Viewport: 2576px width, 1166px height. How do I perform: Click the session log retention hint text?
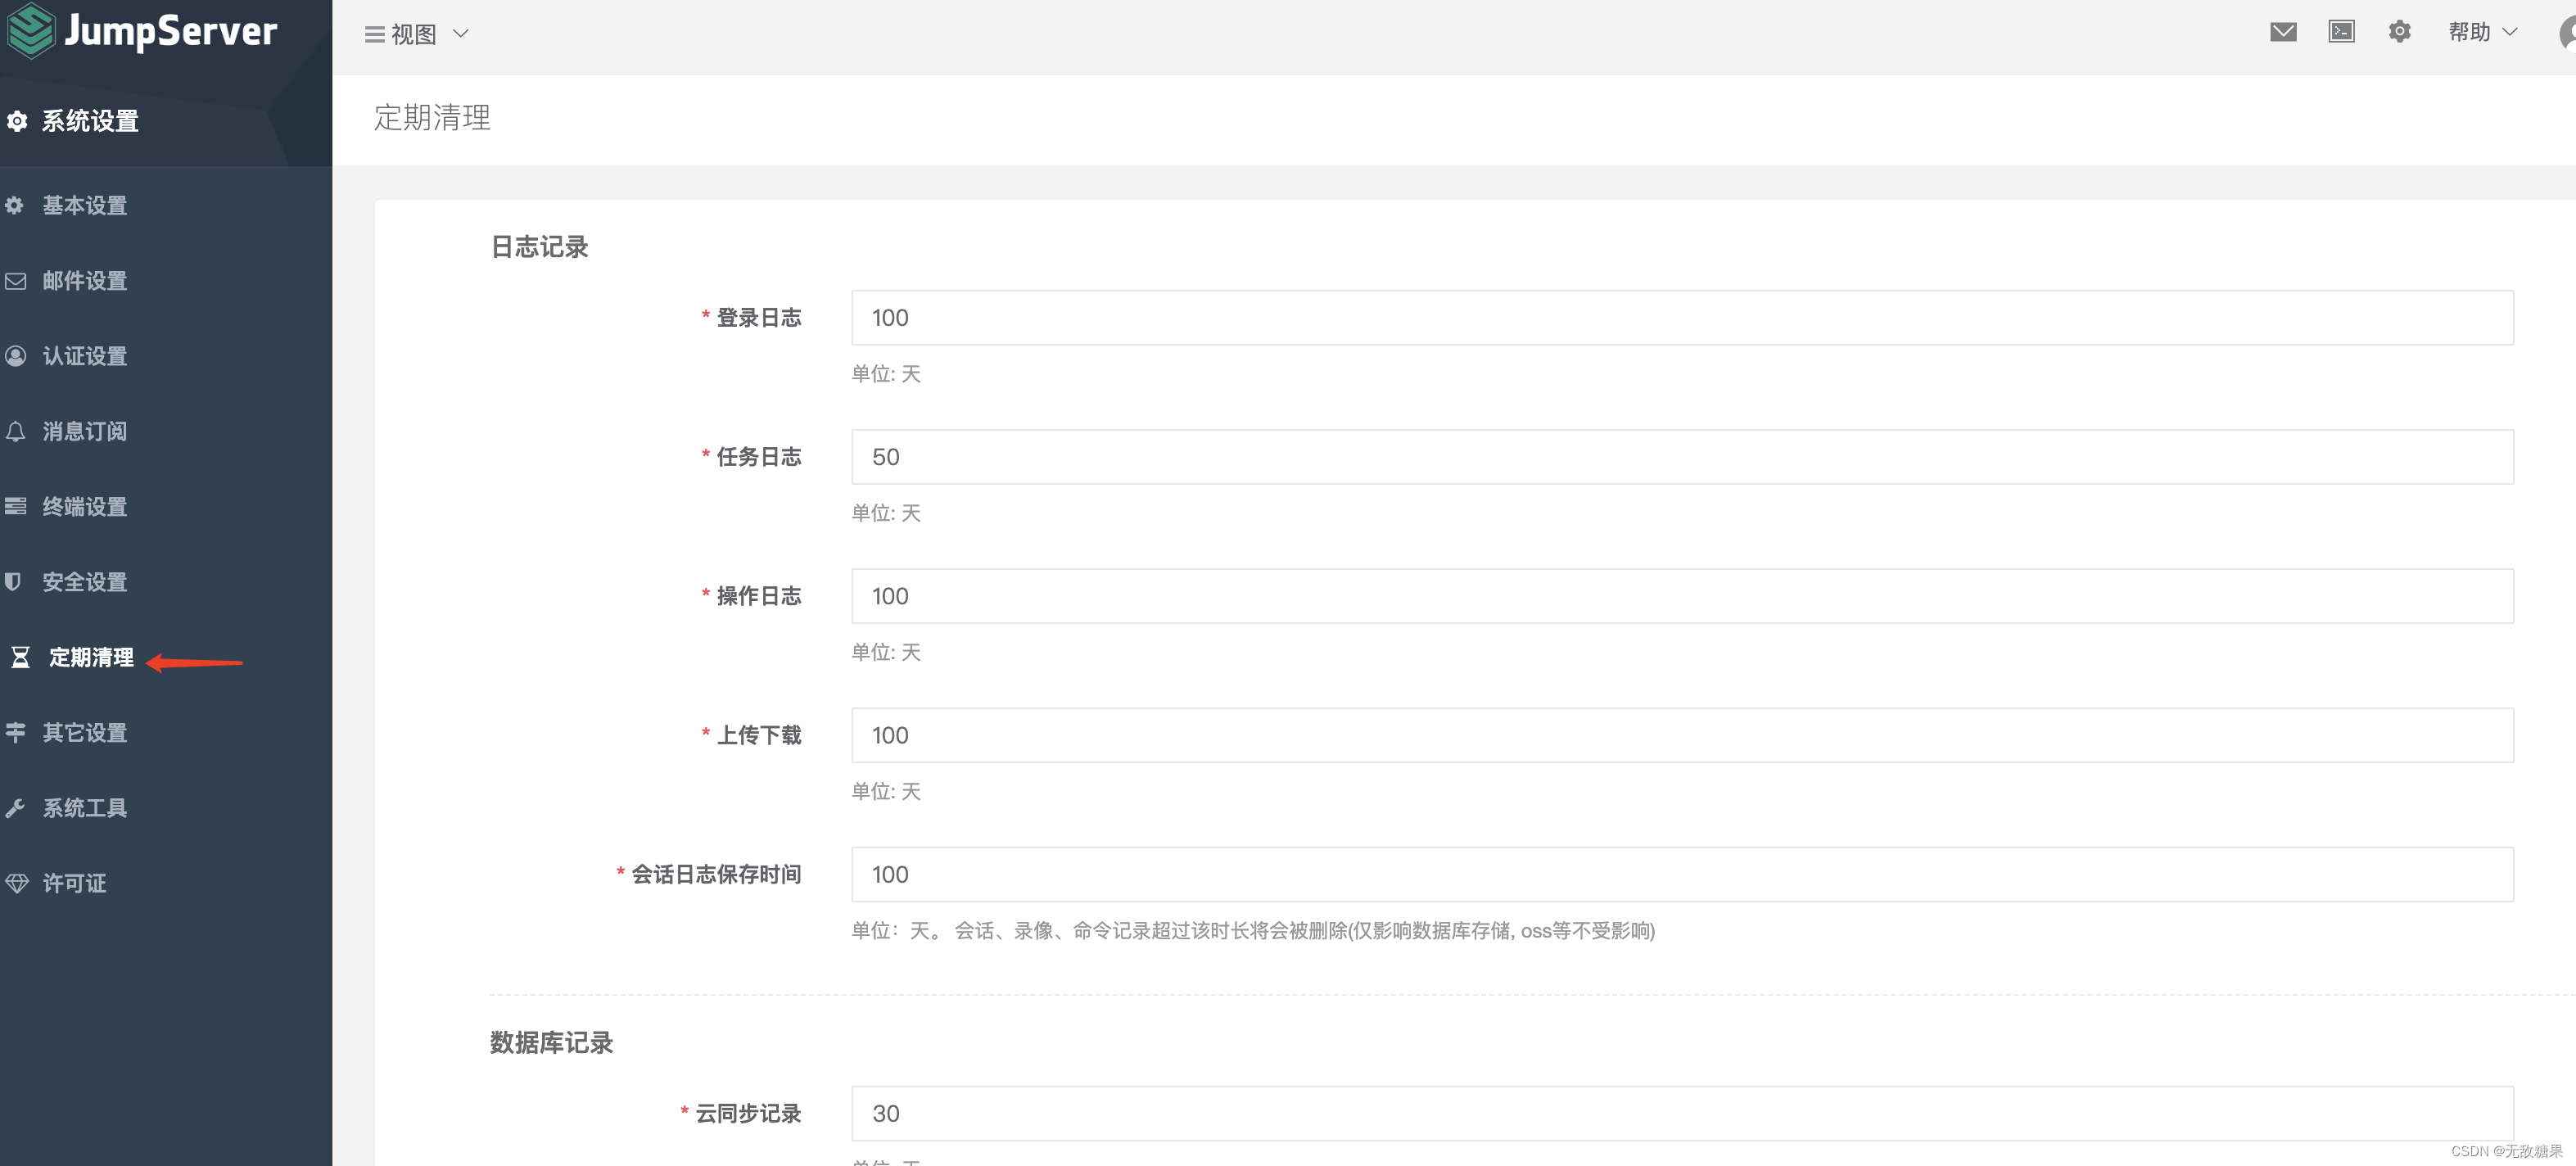1253,931
